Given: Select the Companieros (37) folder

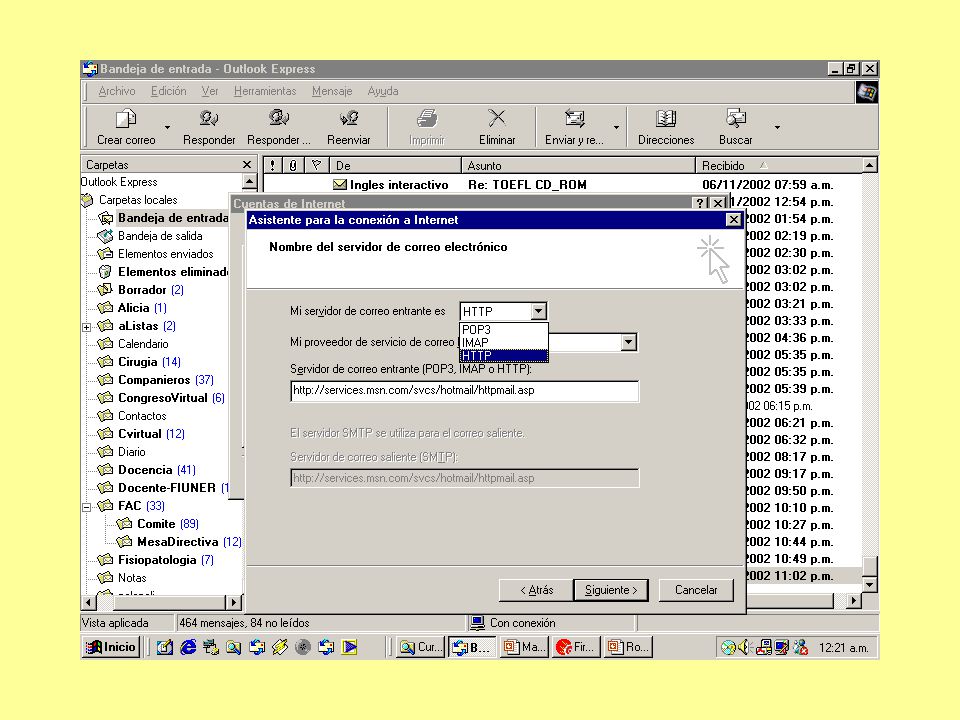Looking at the screenshot, I should click(x=165, y=380).
